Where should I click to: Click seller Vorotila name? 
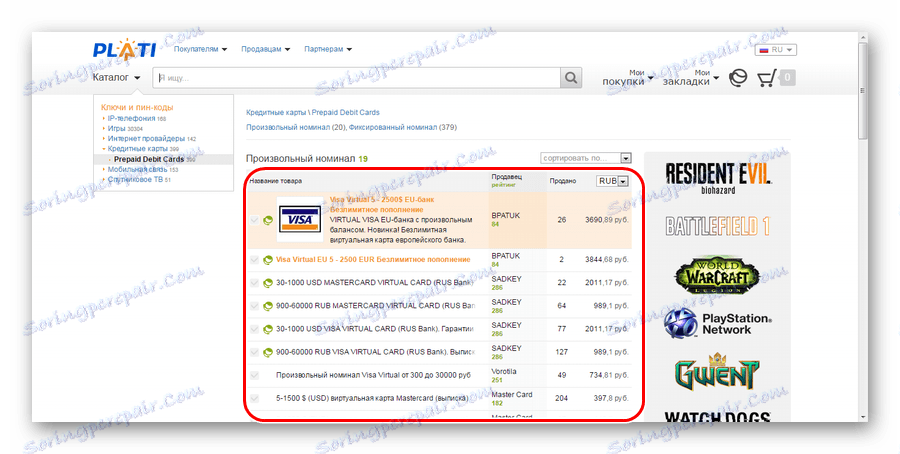[x=504, y=371]
